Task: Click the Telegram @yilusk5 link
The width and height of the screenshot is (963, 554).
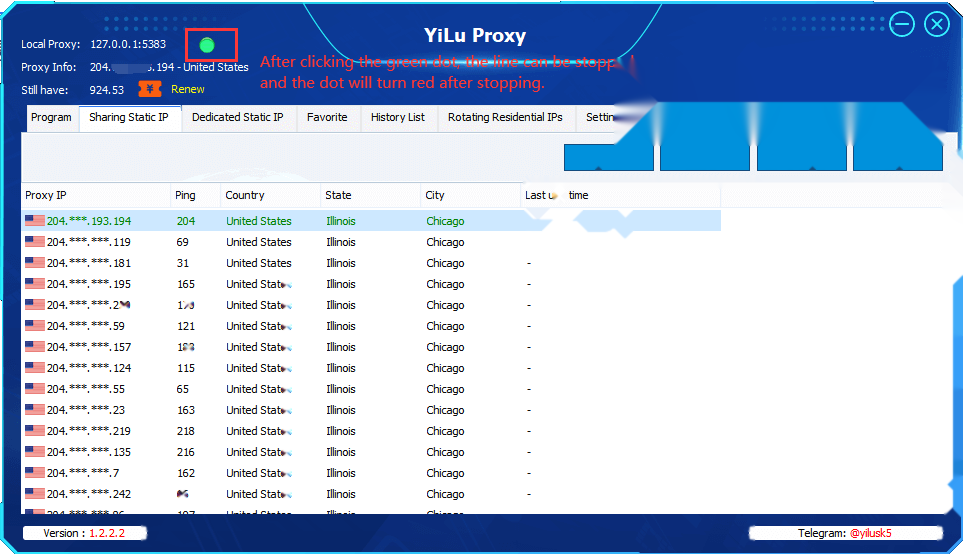Action: click(870, 533)
